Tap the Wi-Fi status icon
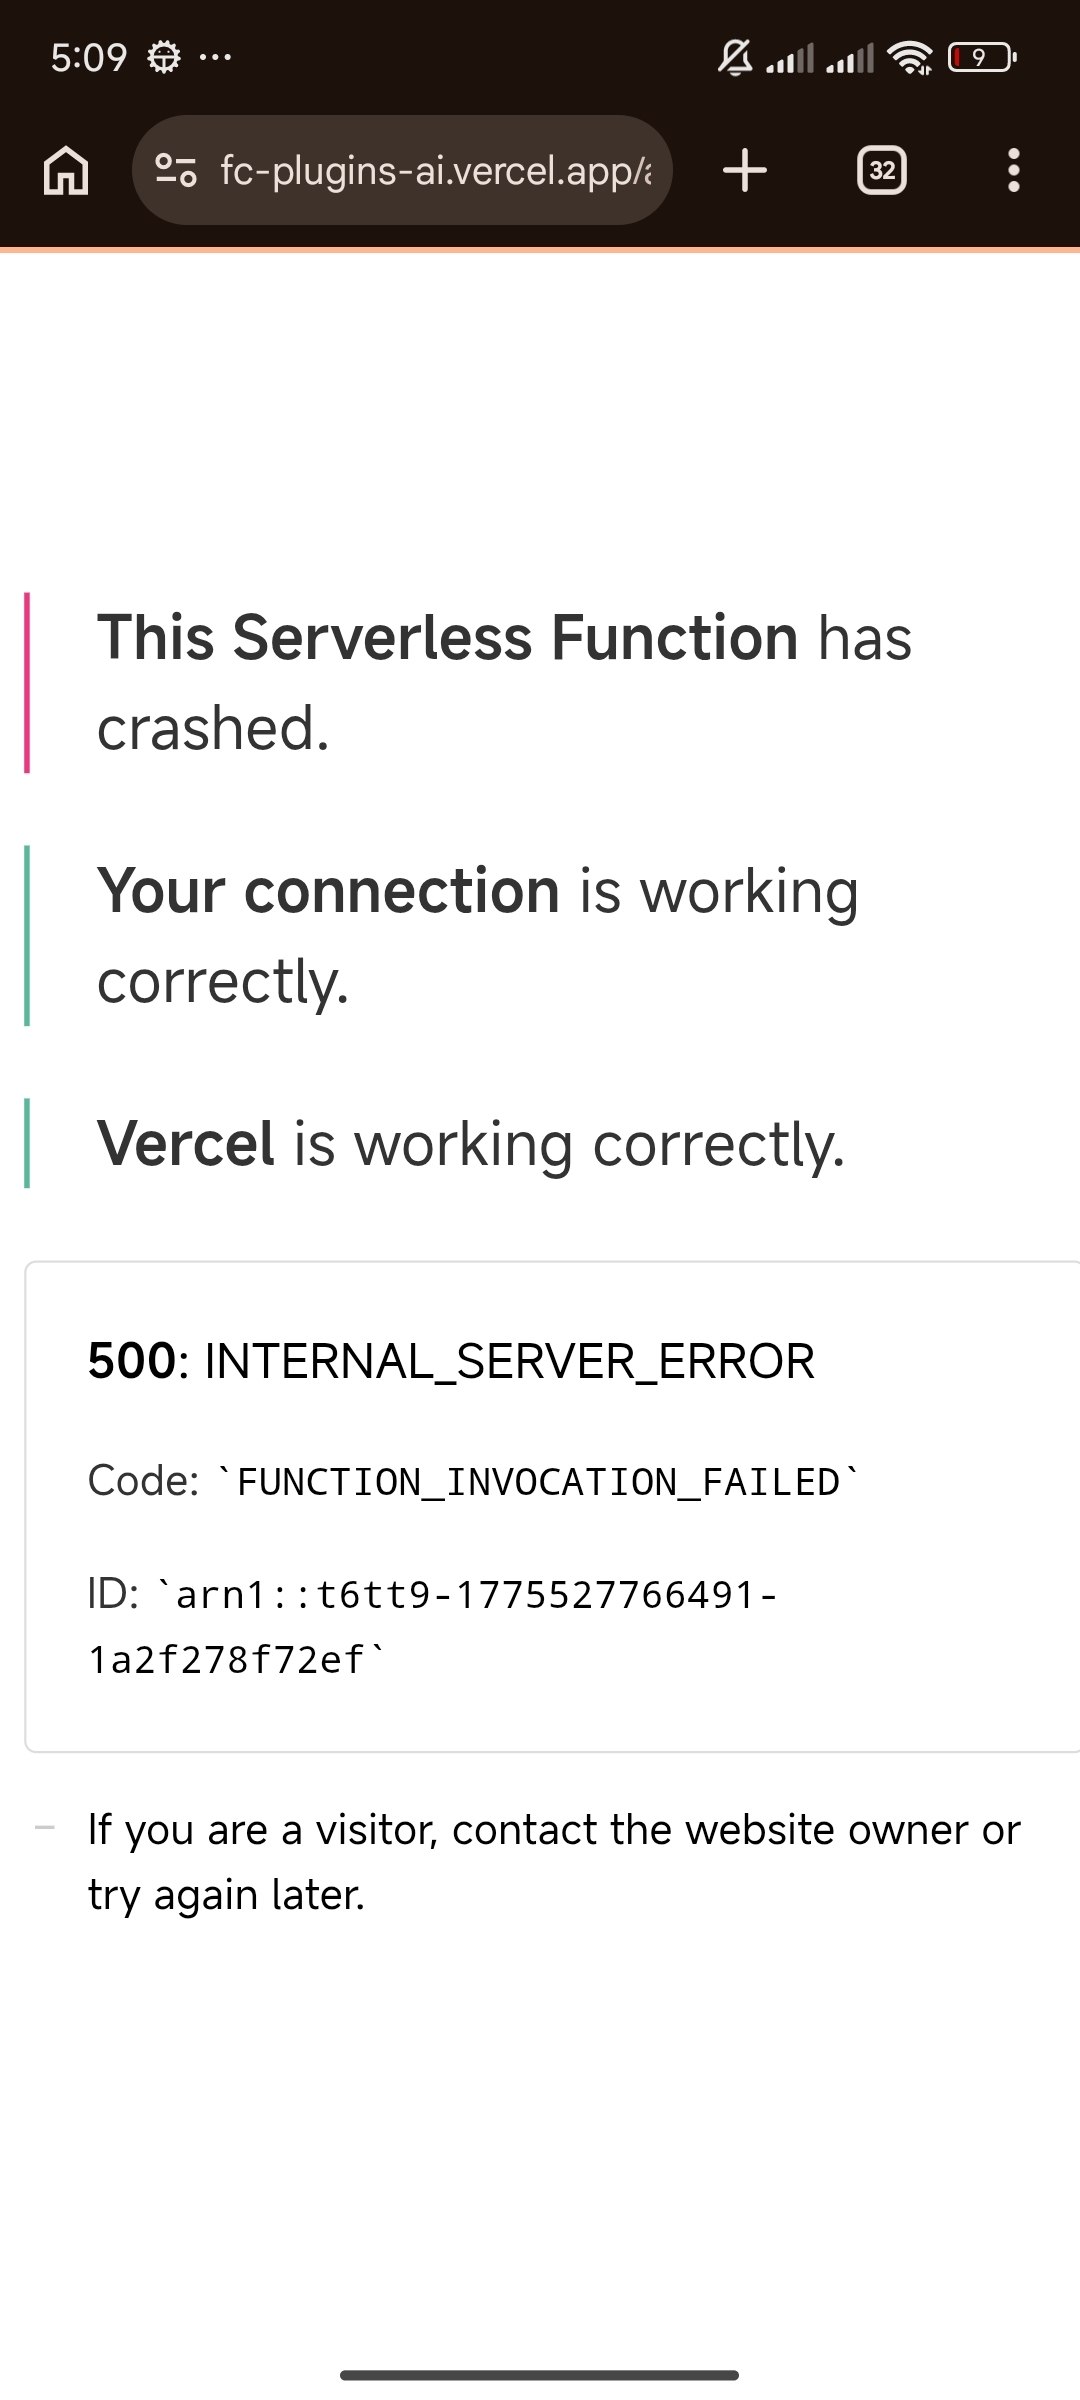The width and height of the screenshot is (1080, 2400). pyautogui.click(x=910, y=58)
